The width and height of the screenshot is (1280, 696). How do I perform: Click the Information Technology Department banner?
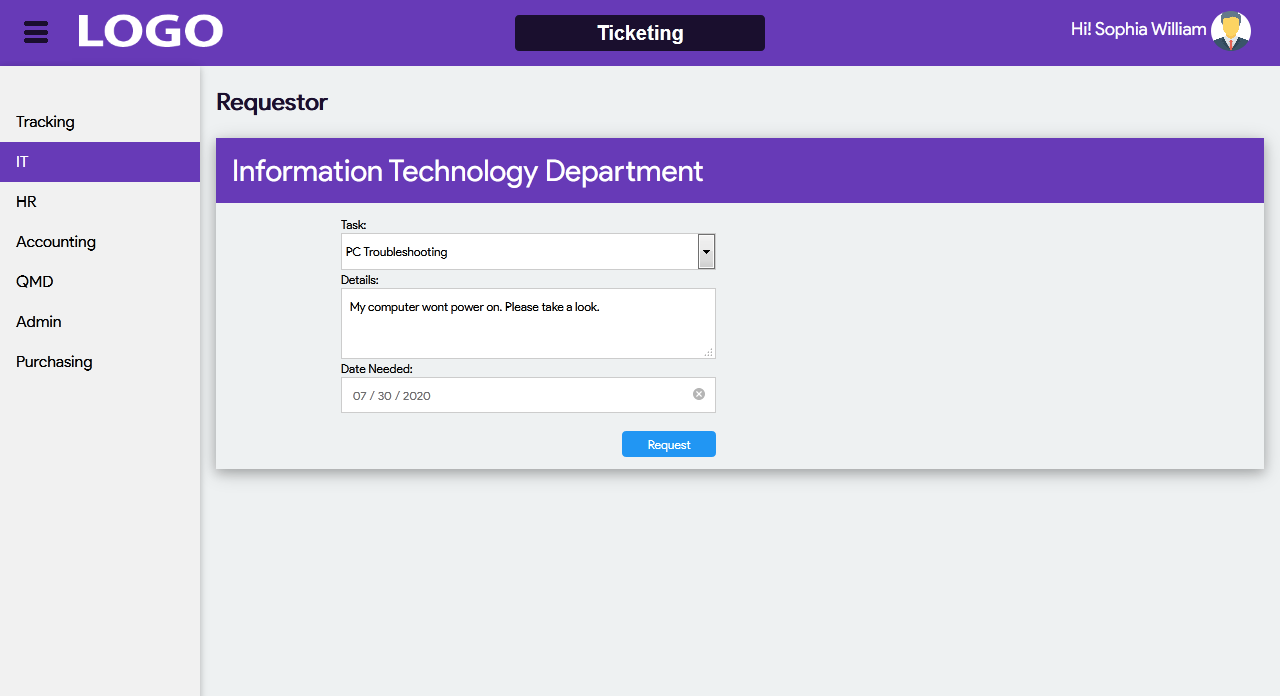coord(467,171)
